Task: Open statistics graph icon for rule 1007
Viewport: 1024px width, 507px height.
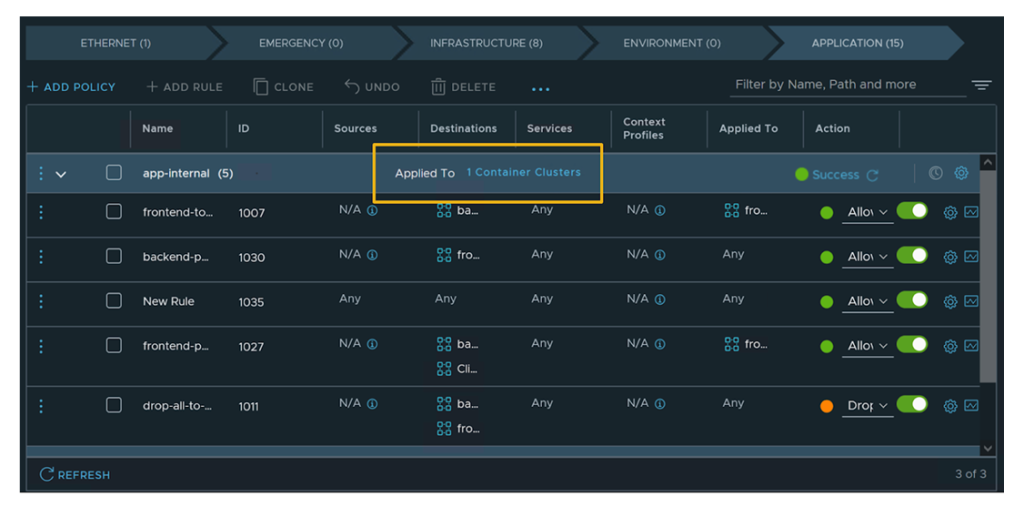Action: (971, 212)
